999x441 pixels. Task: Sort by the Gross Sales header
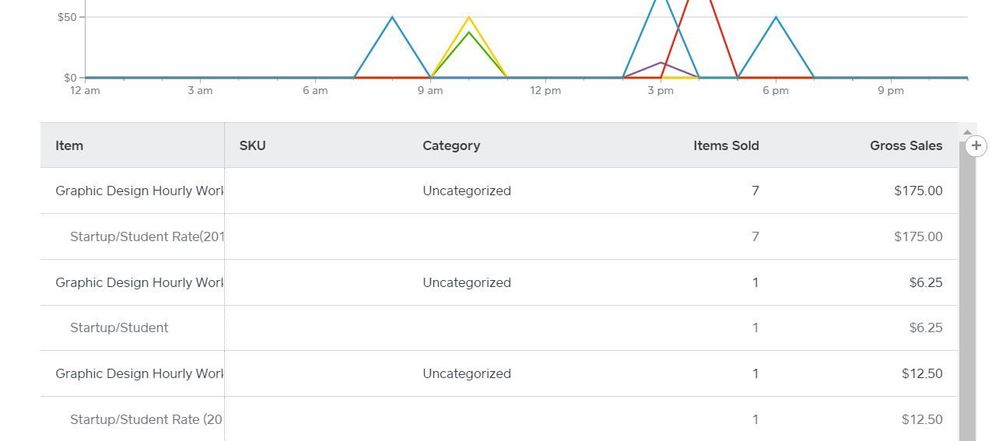click(x=906, y=146)
